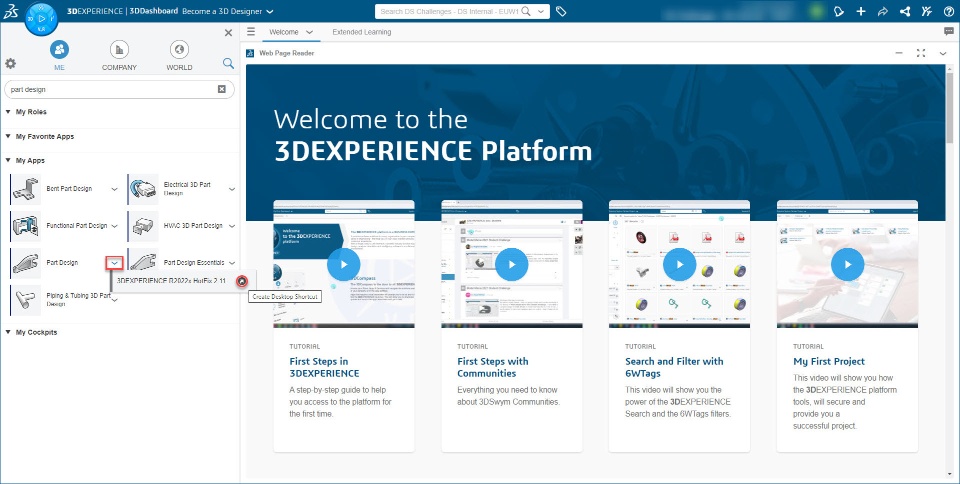Select the ME compass quadrant
This screenshot has height=484, width=960.
tap(59, 50)
